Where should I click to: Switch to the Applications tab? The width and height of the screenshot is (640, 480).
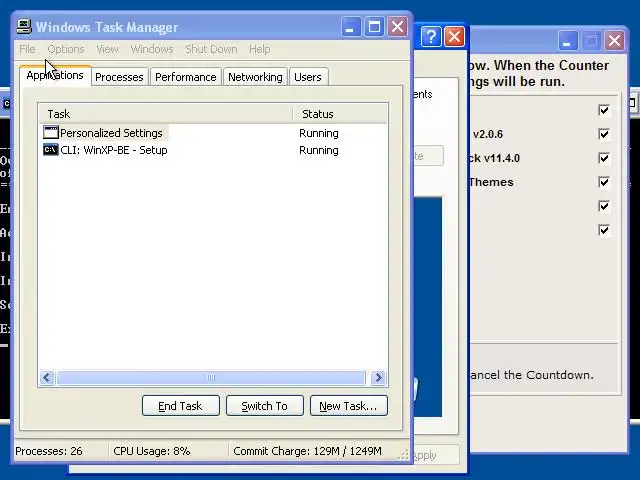click(55, 76)
